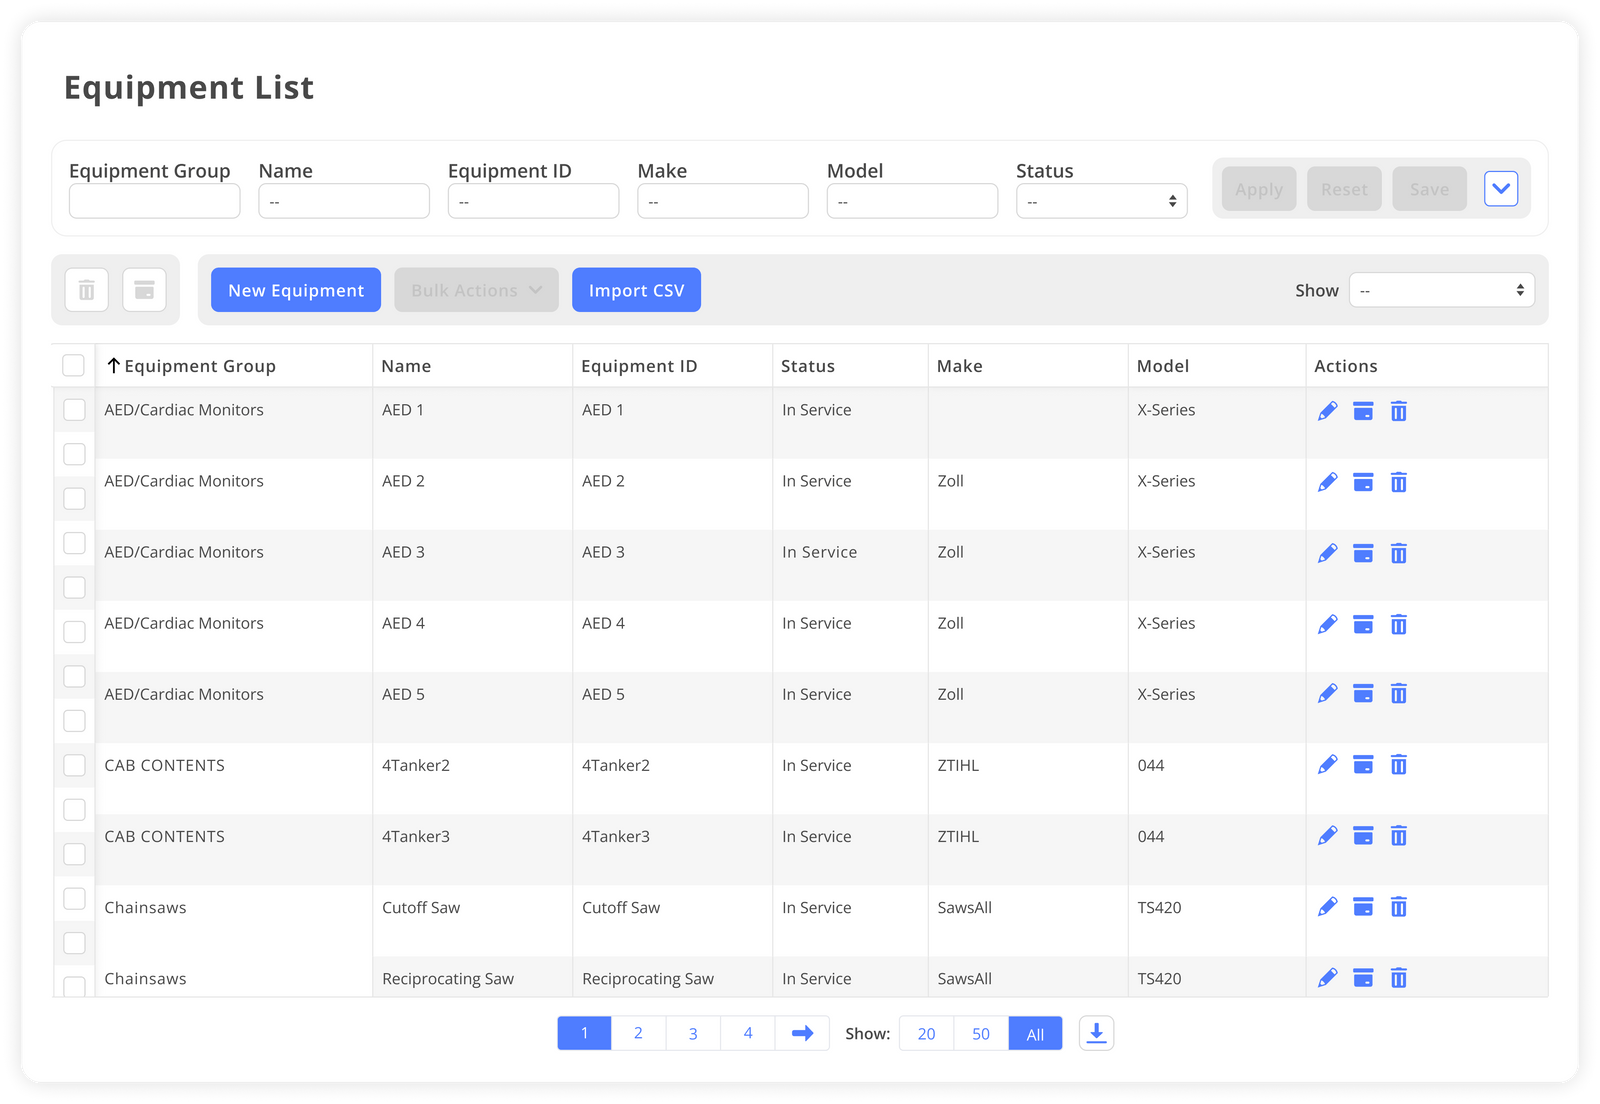Image resolution: width=1600 pixels, height=1104 pixels.
Task: Check the row checkbox for AED 3
Action: [74, 543]
